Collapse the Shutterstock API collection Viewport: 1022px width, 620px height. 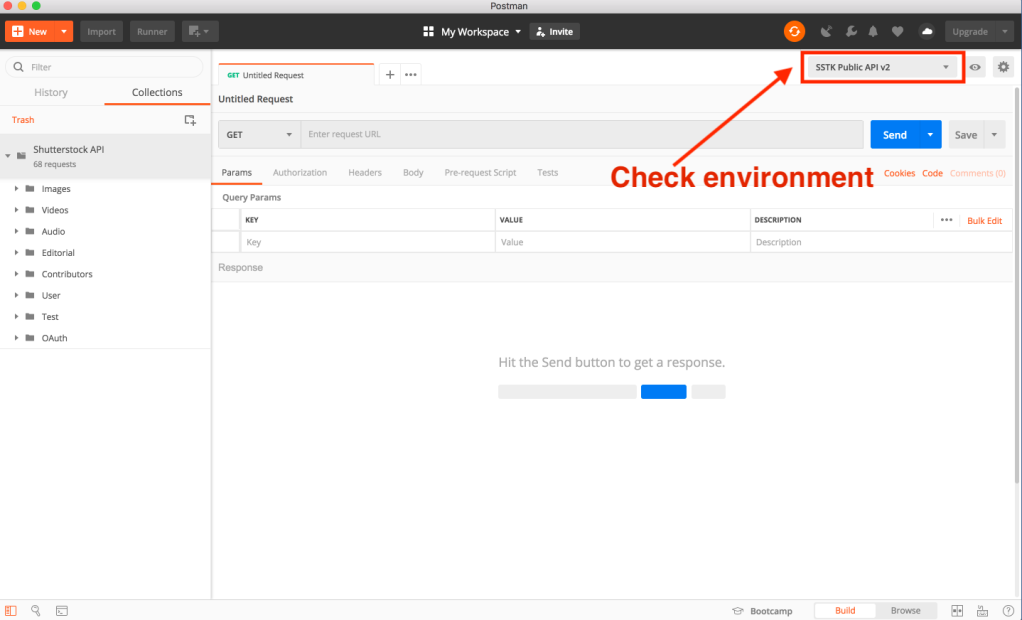(x=8, y=156)
